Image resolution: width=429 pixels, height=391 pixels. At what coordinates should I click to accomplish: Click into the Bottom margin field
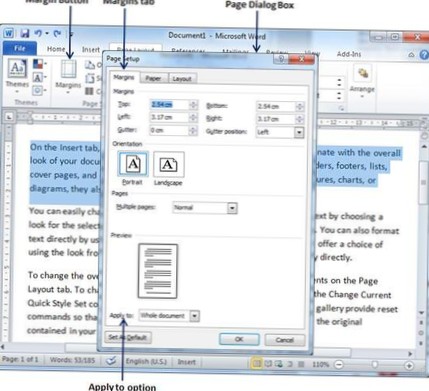pos(276,106)
